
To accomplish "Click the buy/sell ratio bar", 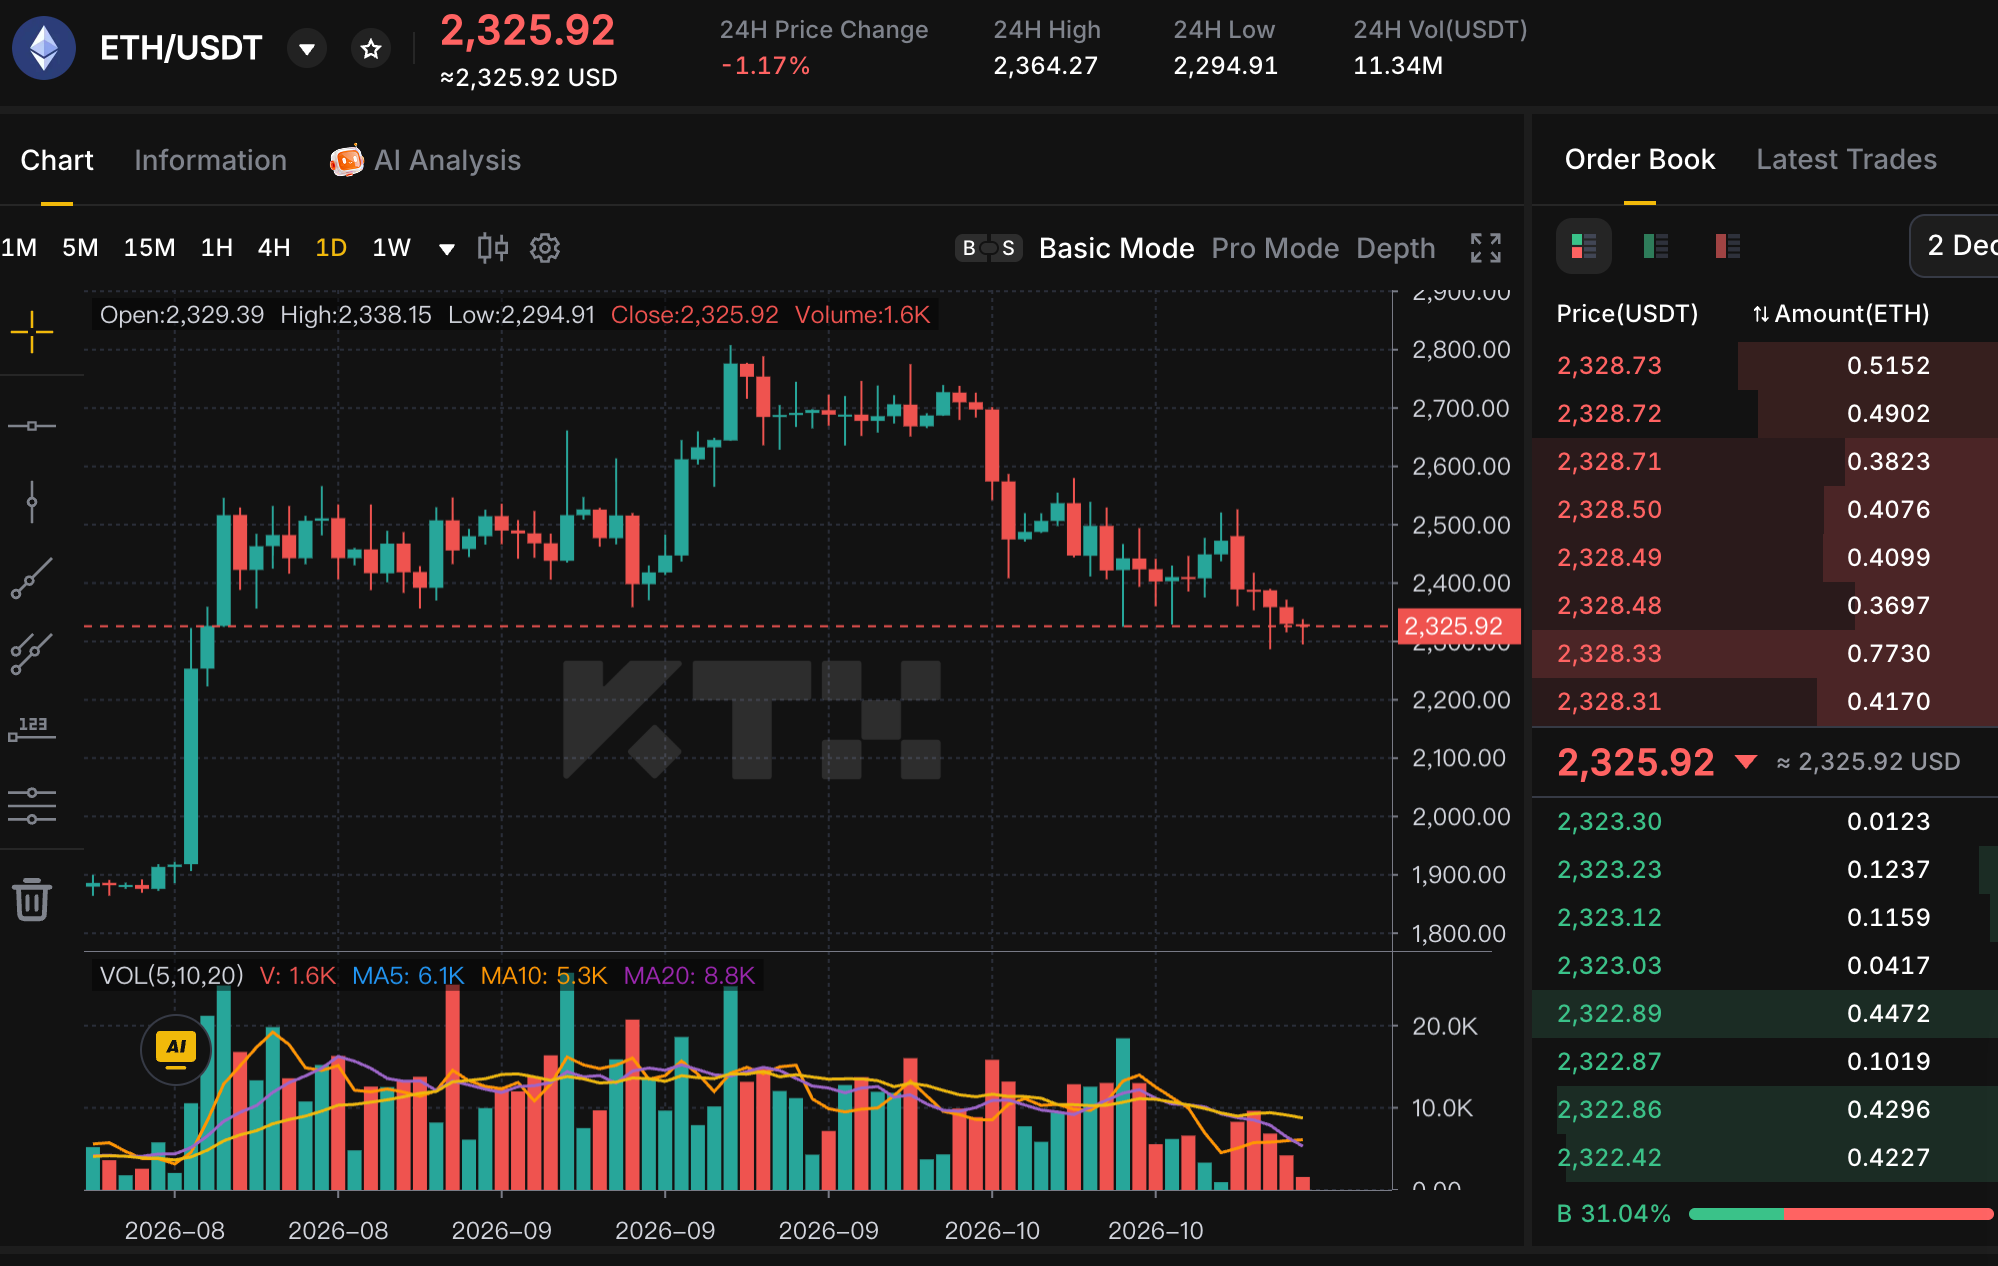I will (1840, 1213).
